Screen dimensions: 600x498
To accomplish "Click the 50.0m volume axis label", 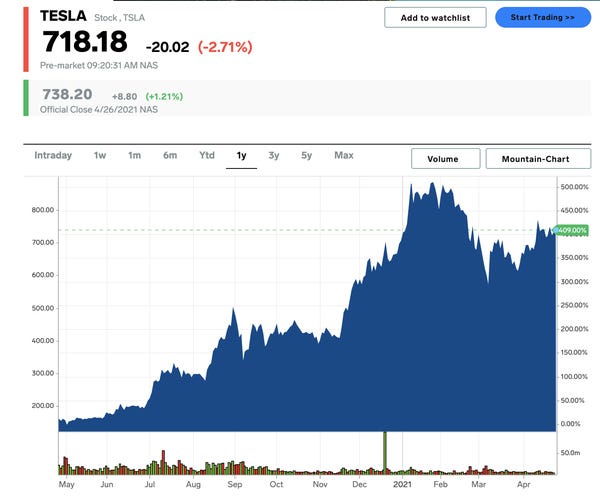I will (x=570, y=452).
